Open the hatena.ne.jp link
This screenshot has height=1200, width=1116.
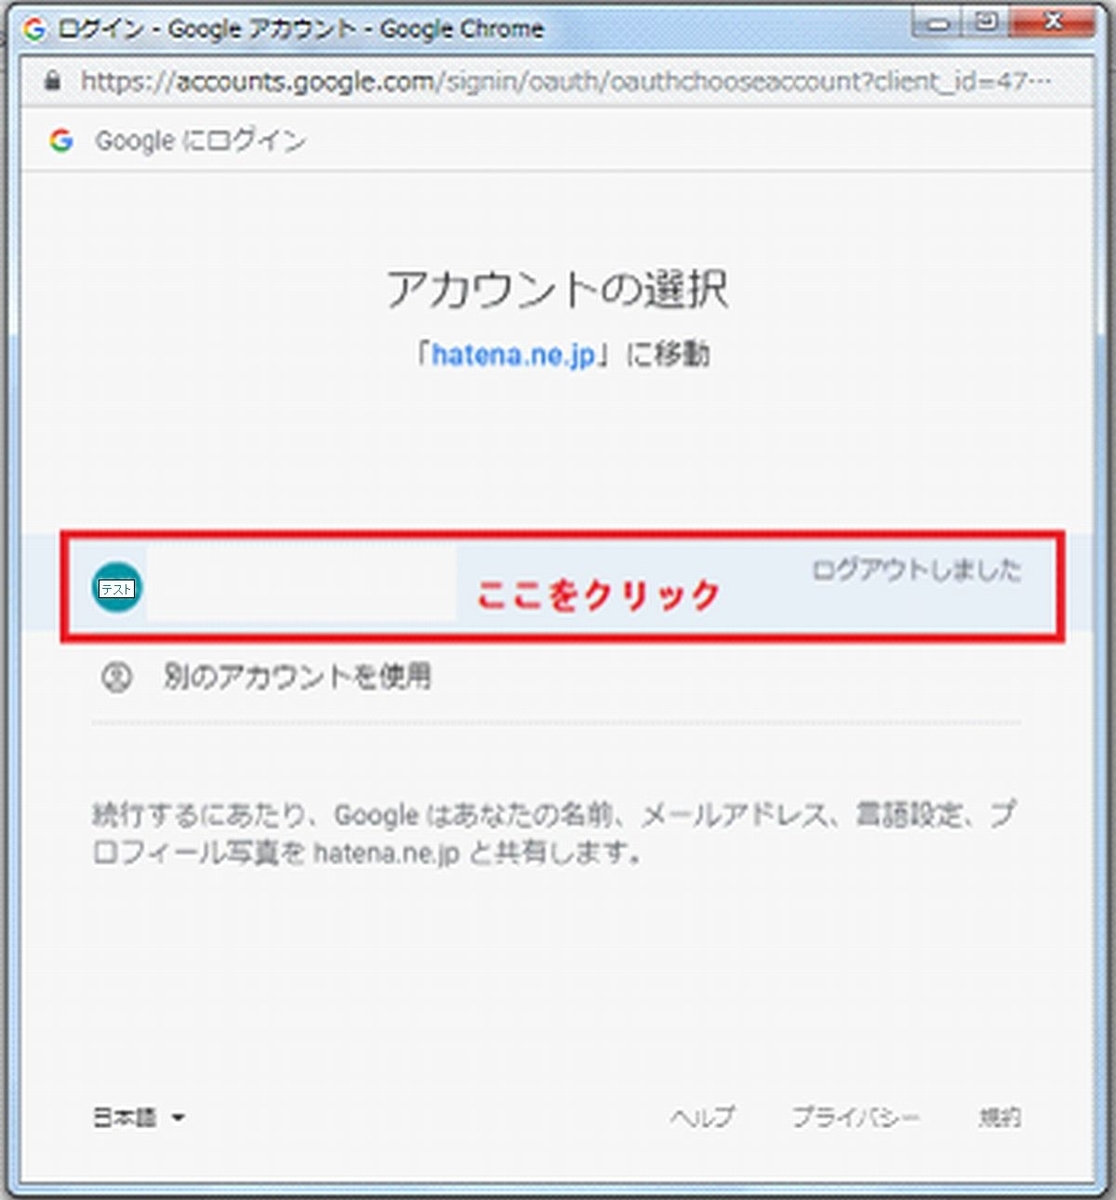pos(514,353)
